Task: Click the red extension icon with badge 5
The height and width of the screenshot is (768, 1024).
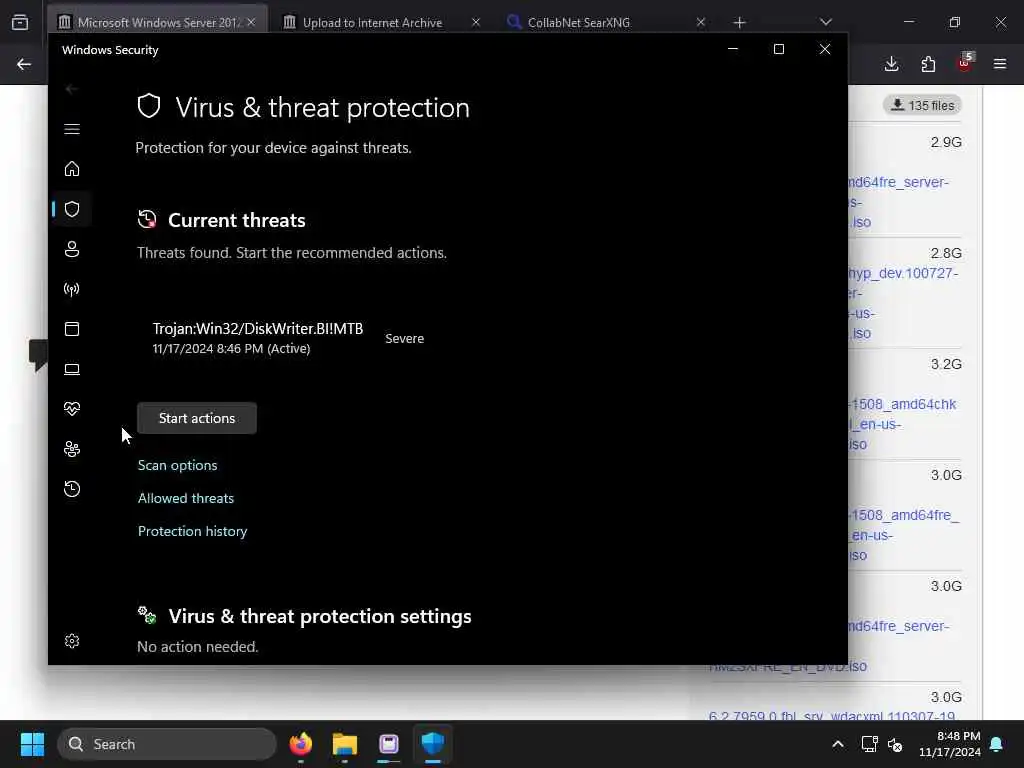Action: click(x=965, y=63)
